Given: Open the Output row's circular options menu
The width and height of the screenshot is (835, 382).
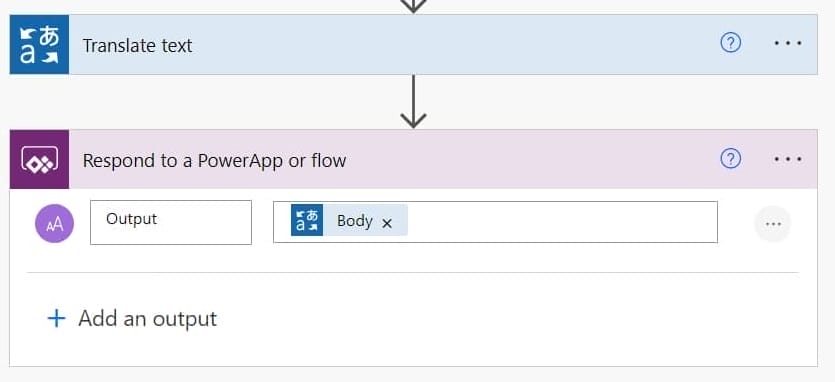Looking at the screenshot, I should 773,224.
